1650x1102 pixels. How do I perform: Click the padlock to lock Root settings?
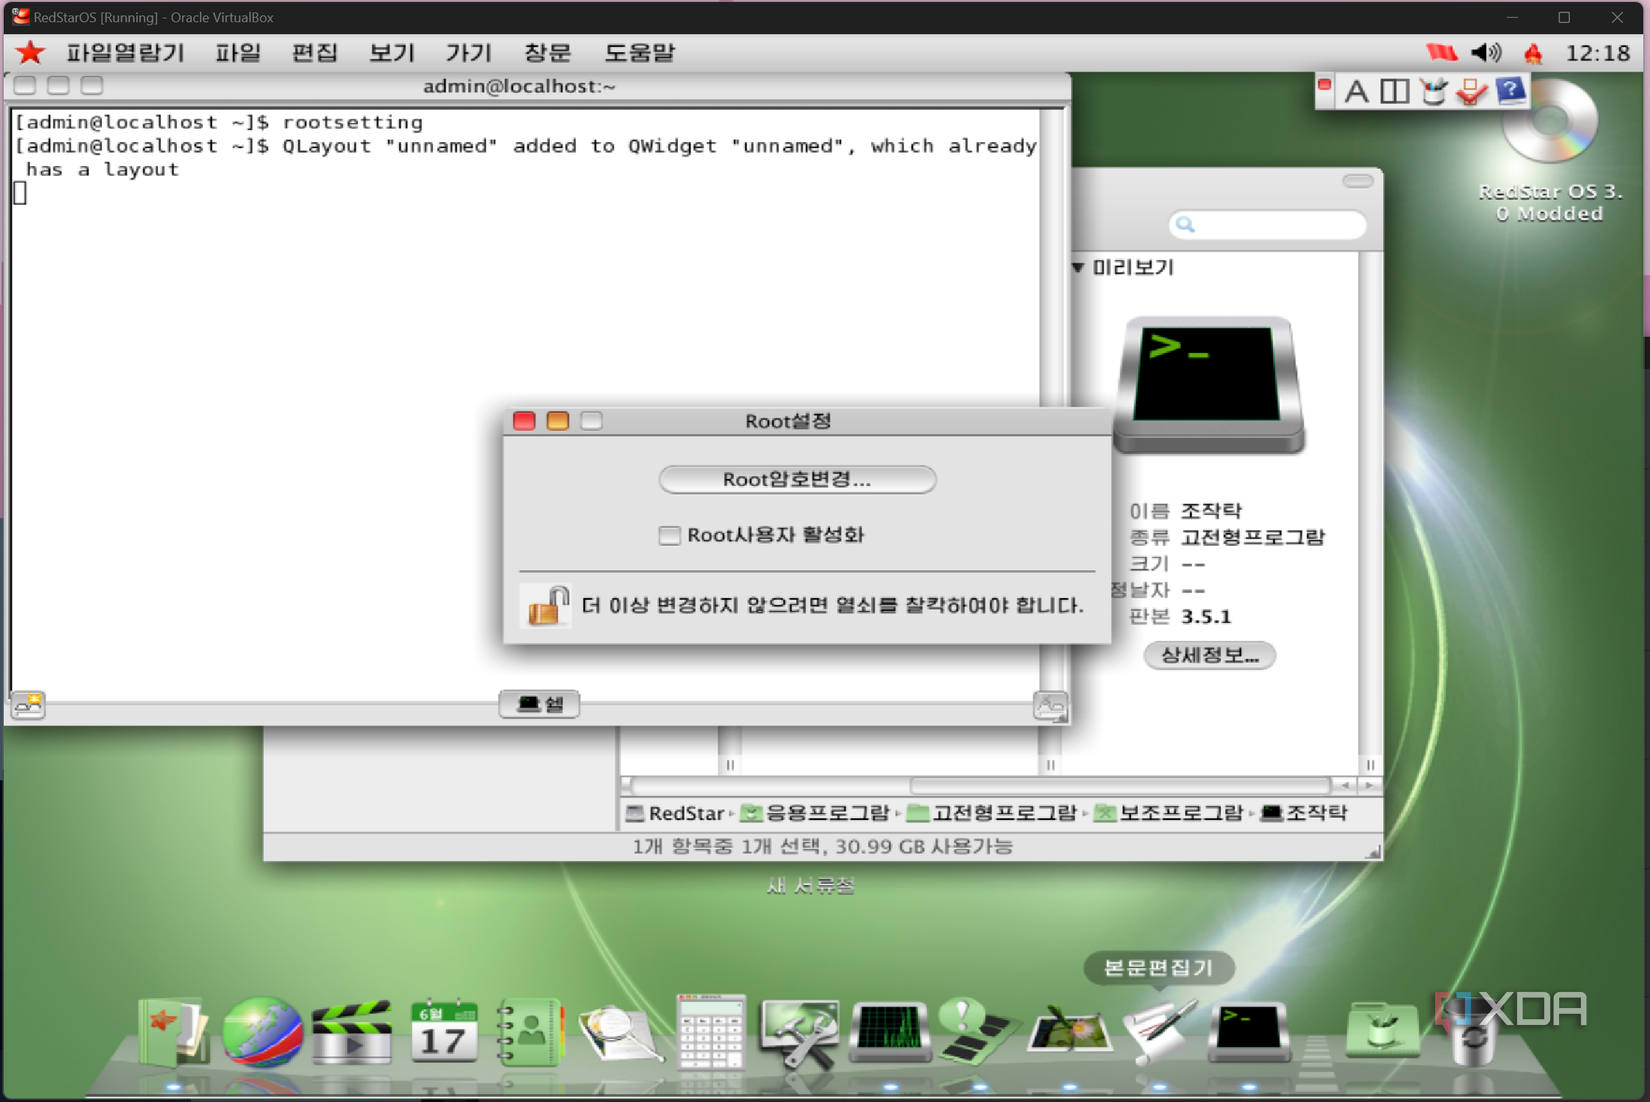pyautogui.click(x=547, y=605)
